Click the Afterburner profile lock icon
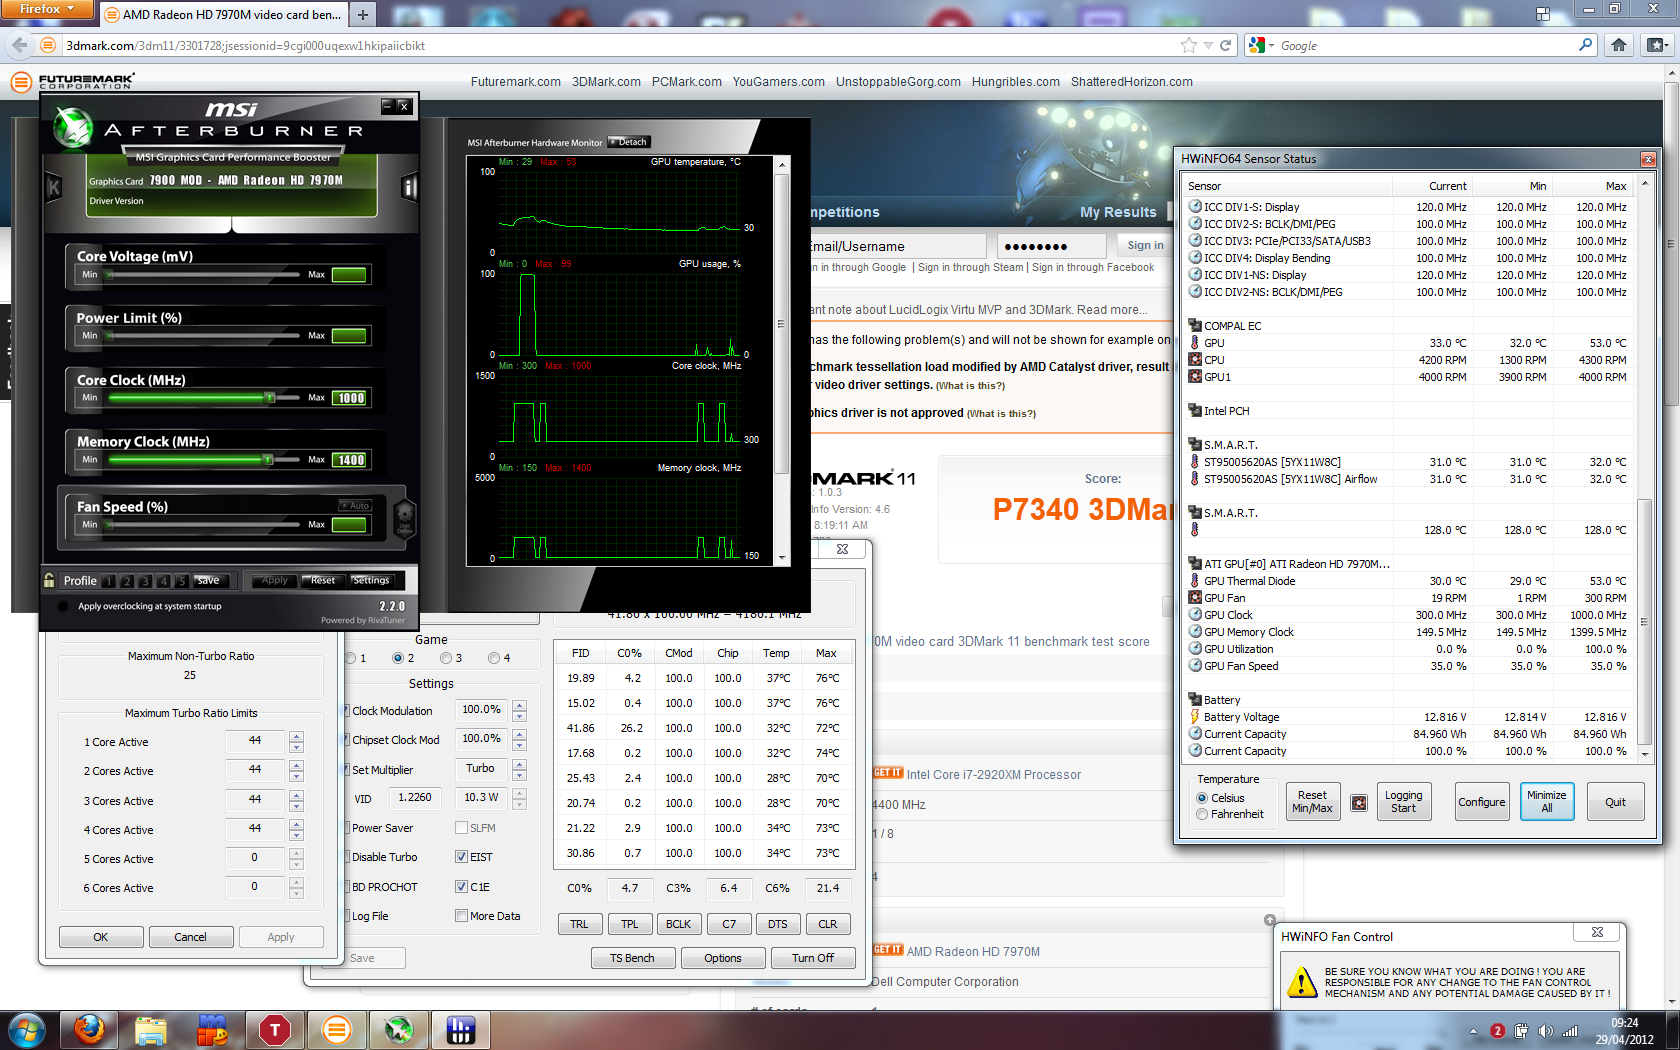This screenshot has height=1050, width=1680. tap(49, 580)
